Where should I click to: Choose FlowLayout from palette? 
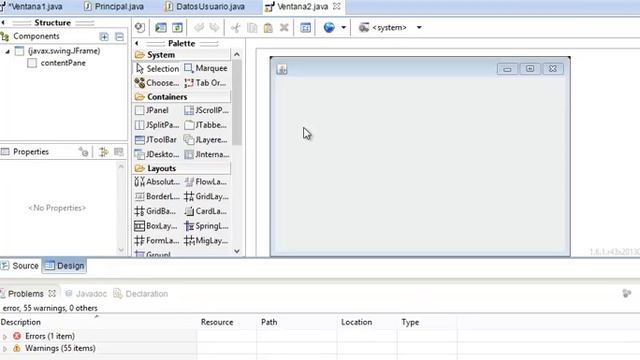(206, 182)
